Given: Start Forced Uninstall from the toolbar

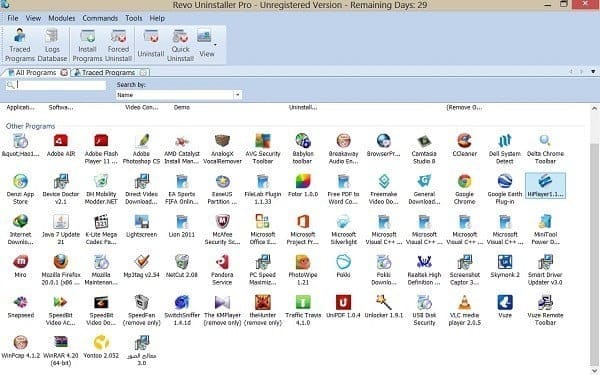Looking at the screenshot, I should click(x=118, y=45).
